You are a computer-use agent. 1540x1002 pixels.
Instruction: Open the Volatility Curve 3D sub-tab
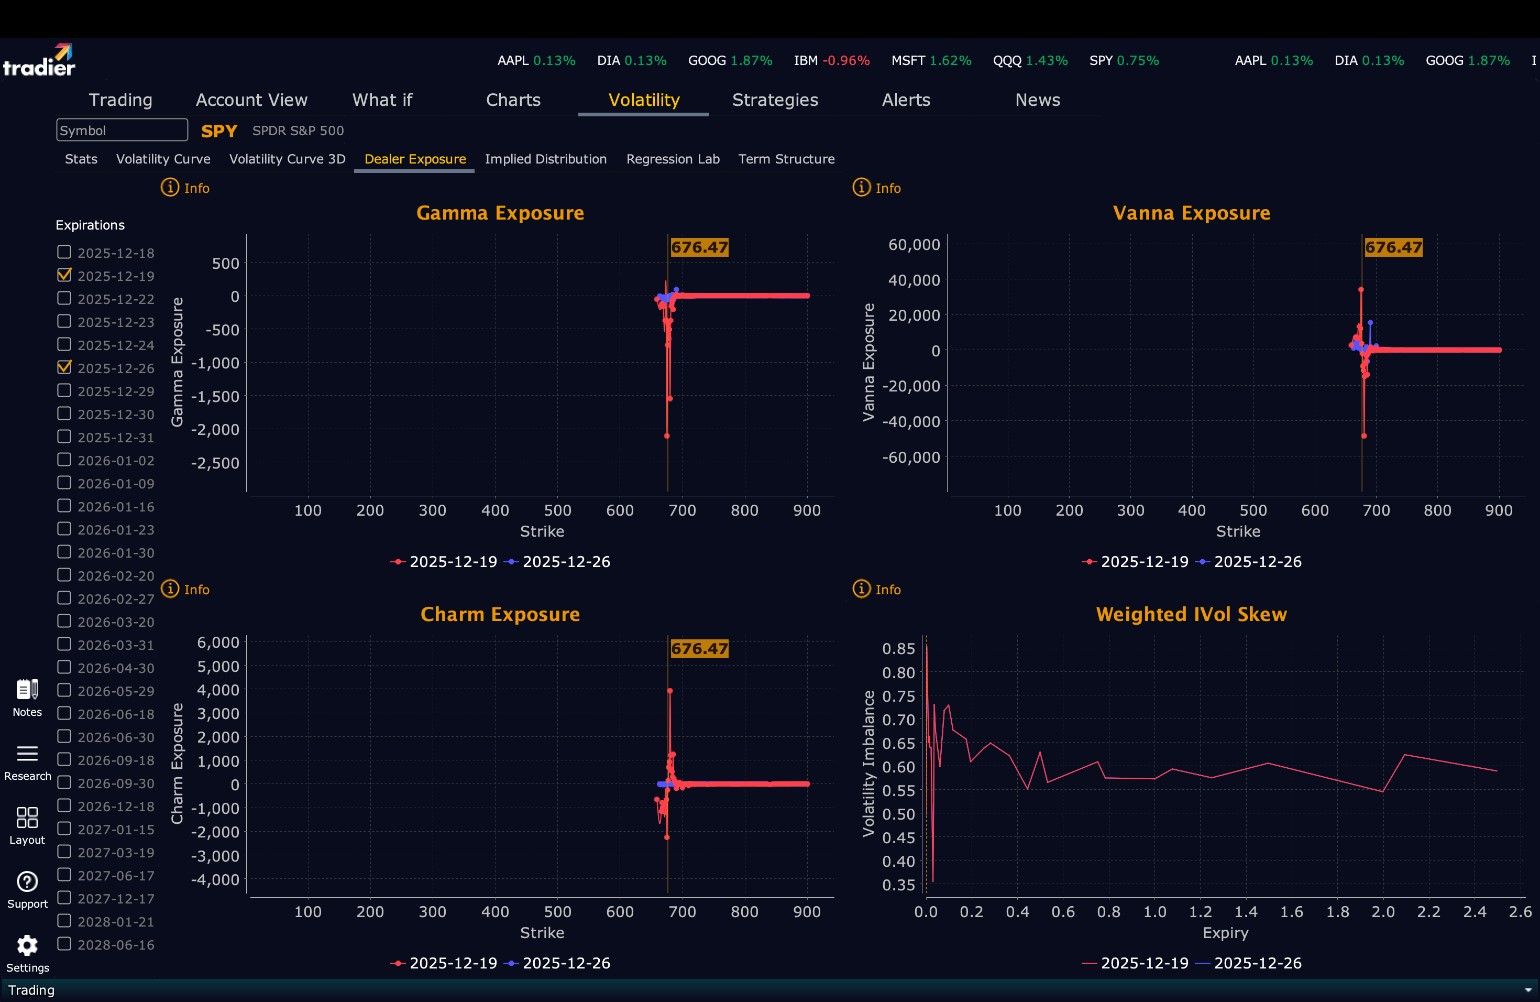(x=287, y=159)
